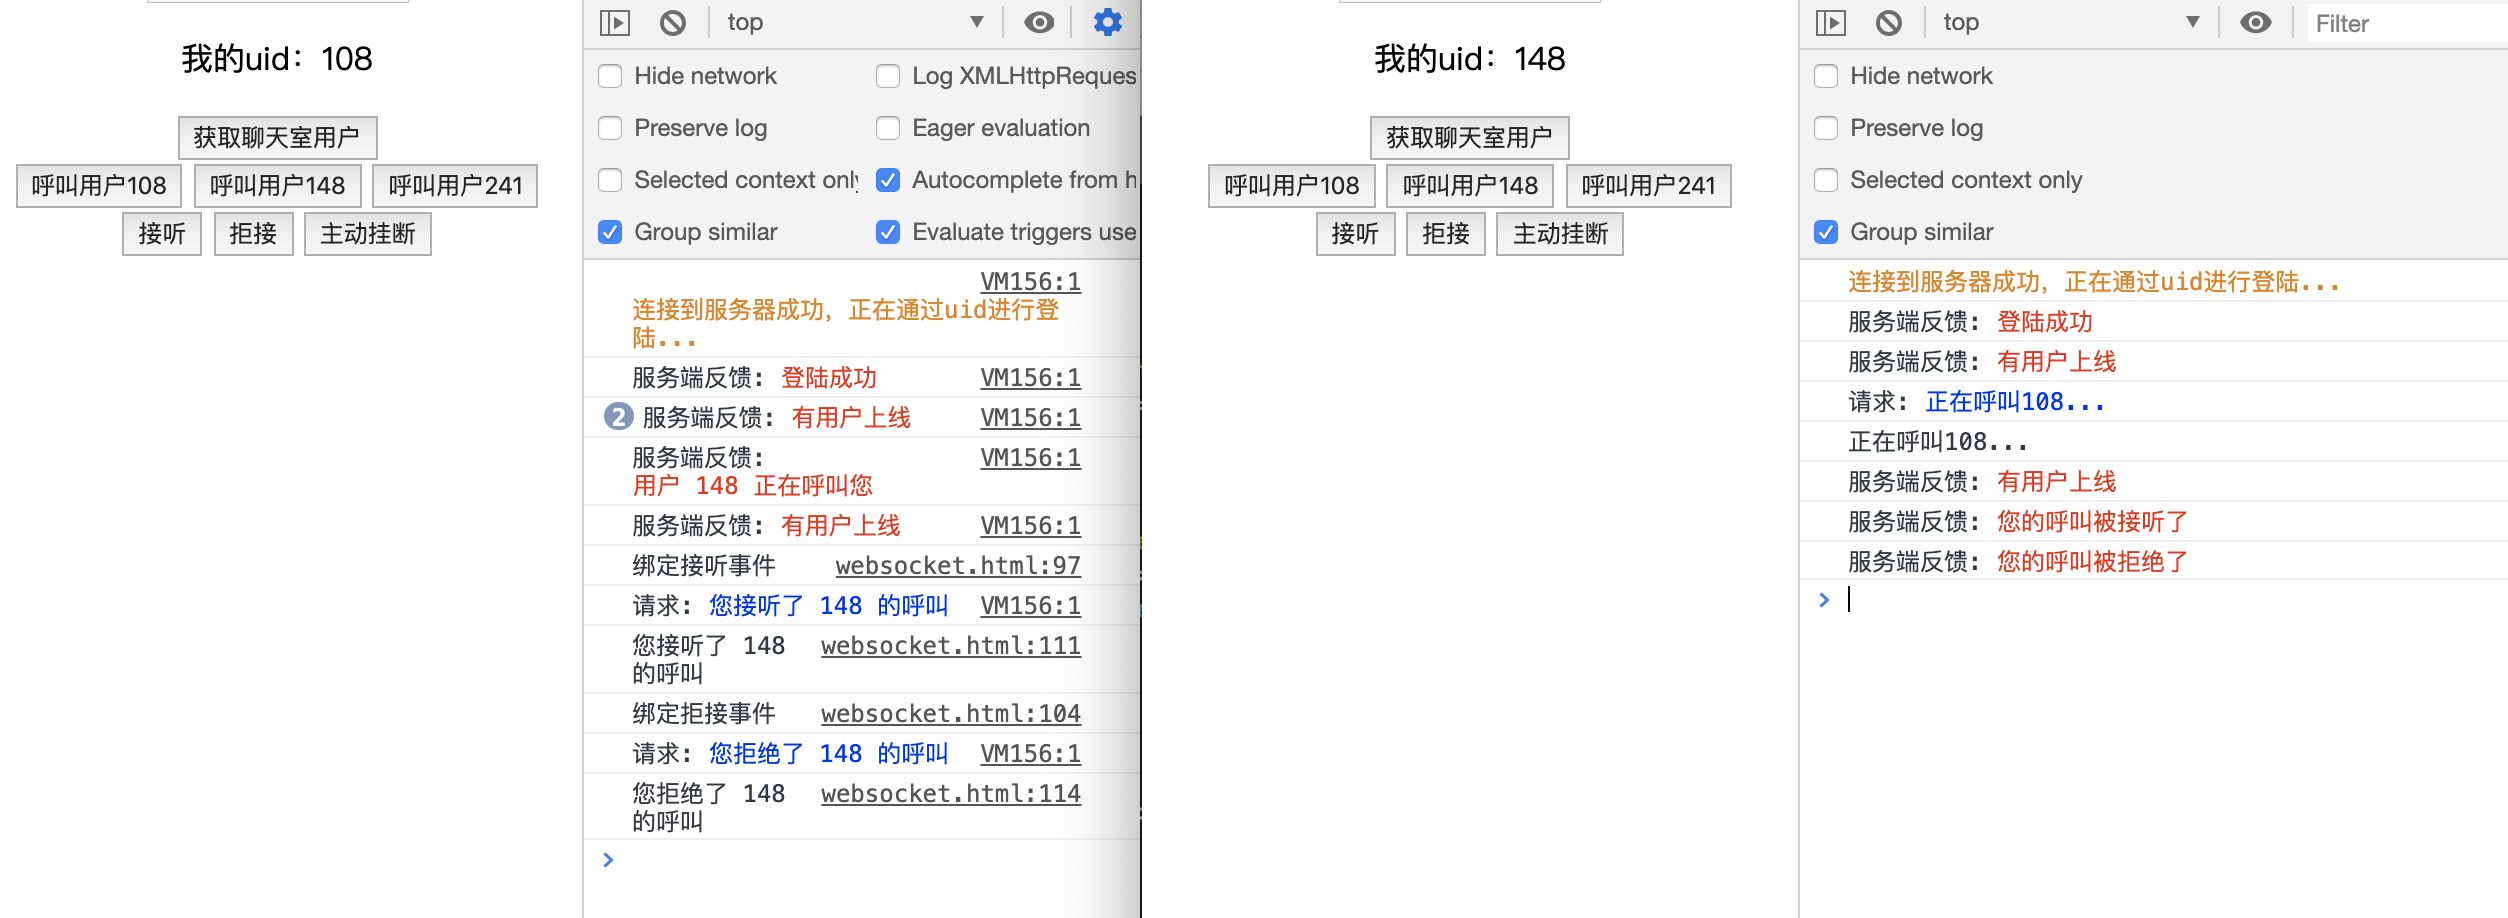Open live expression eye in right DevTools

pos(2255,22)
